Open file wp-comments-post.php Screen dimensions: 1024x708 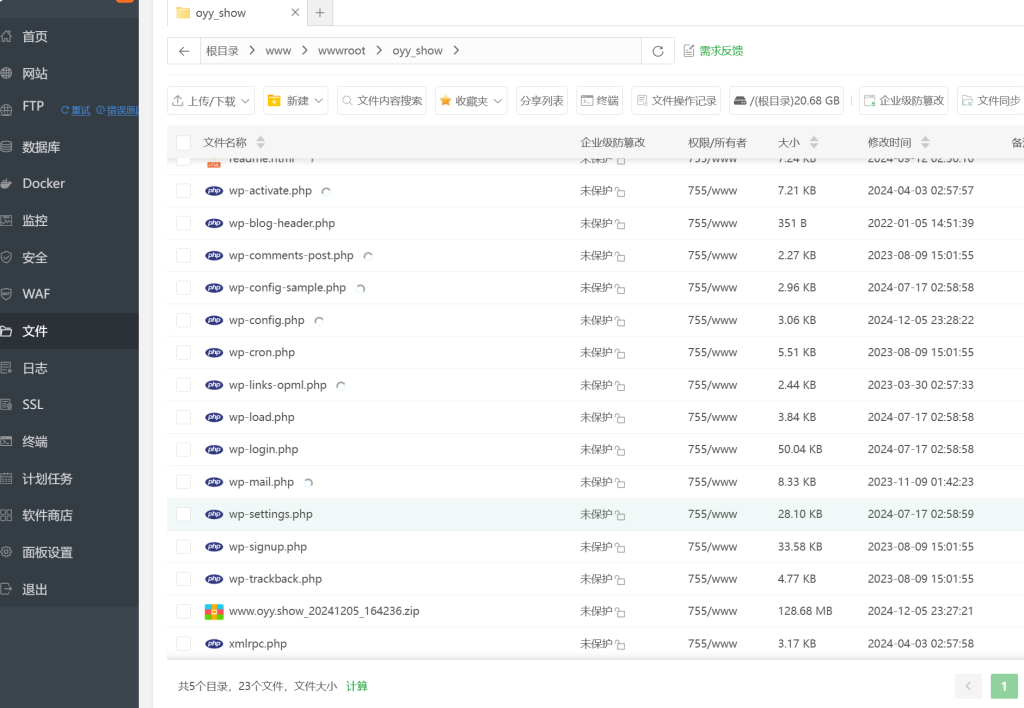(x=291, y=255)
